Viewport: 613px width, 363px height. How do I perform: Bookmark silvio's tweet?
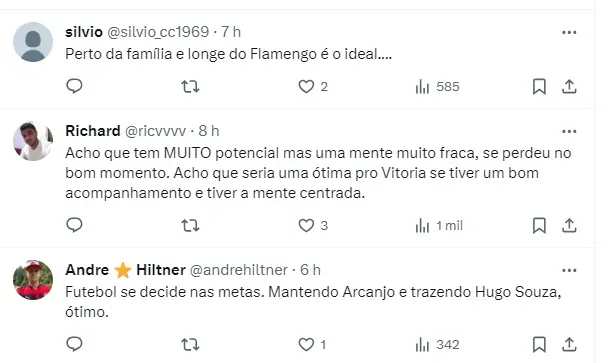coord(539,86)
